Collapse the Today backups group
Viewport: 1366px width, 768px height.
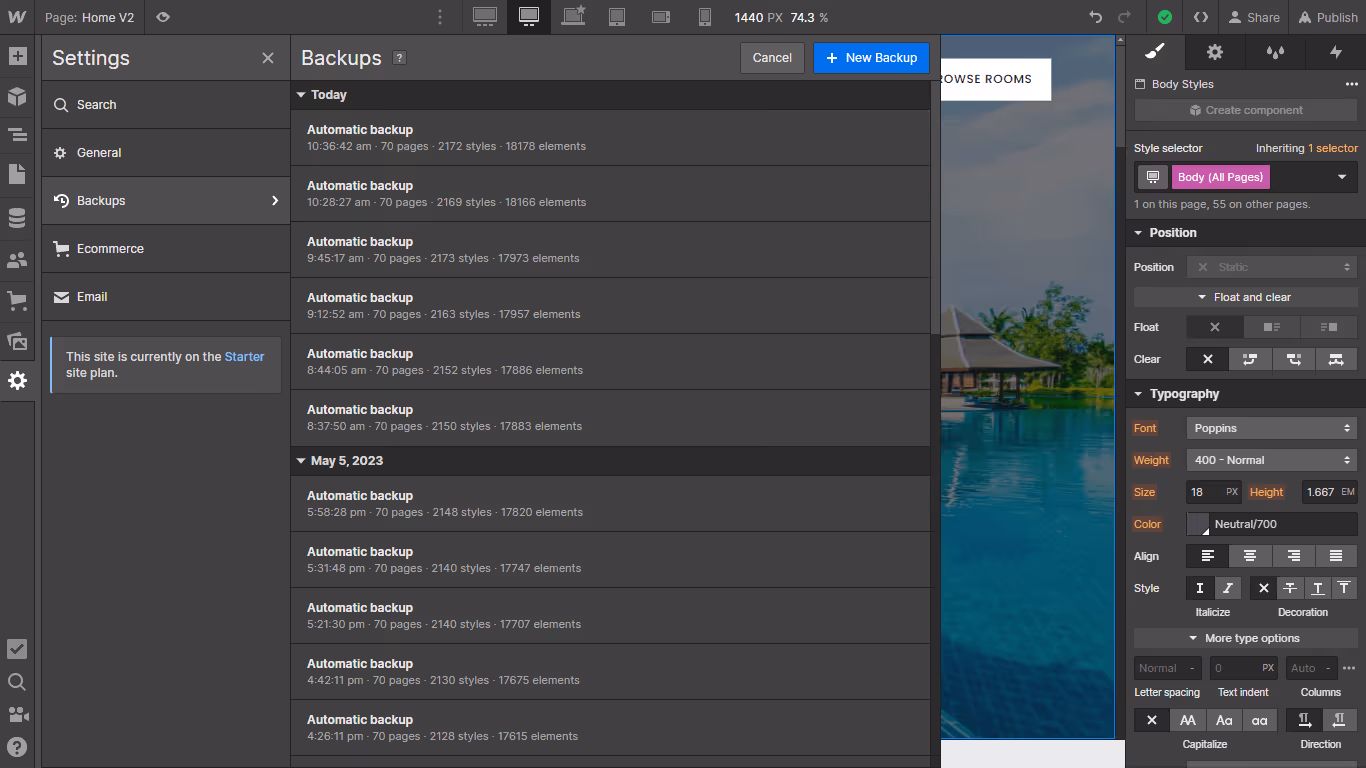[302, 95]
